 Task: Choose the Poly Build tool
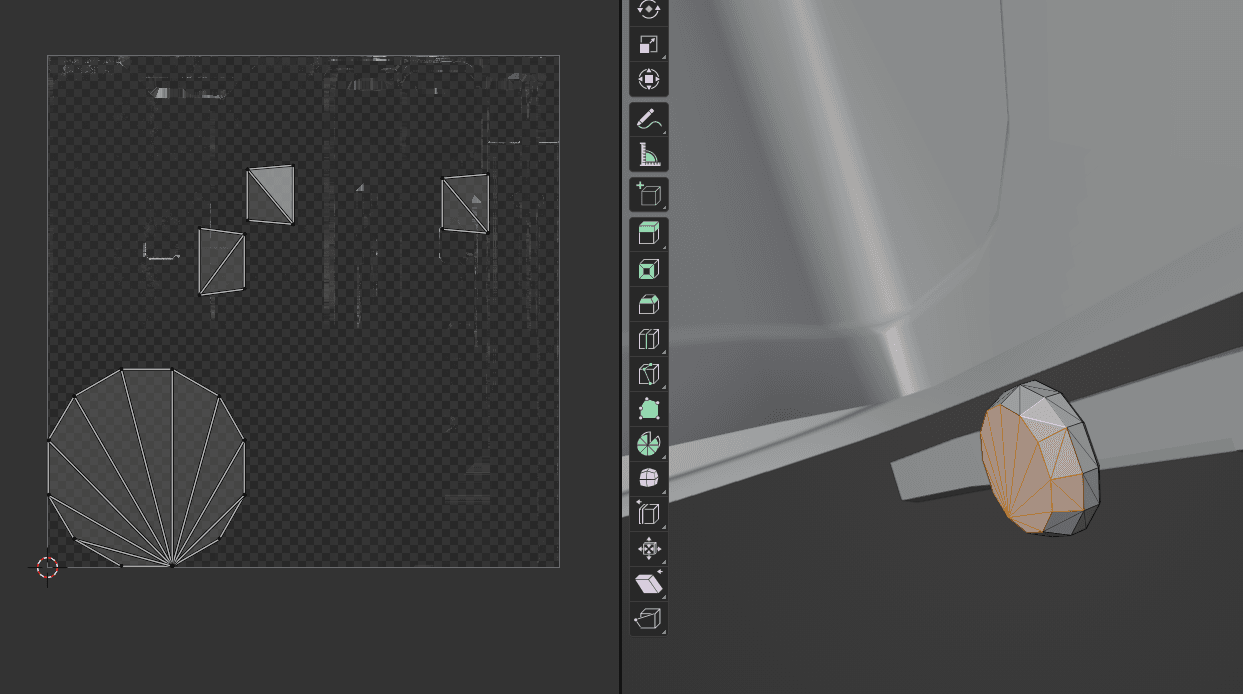click(x=649, y=409)
